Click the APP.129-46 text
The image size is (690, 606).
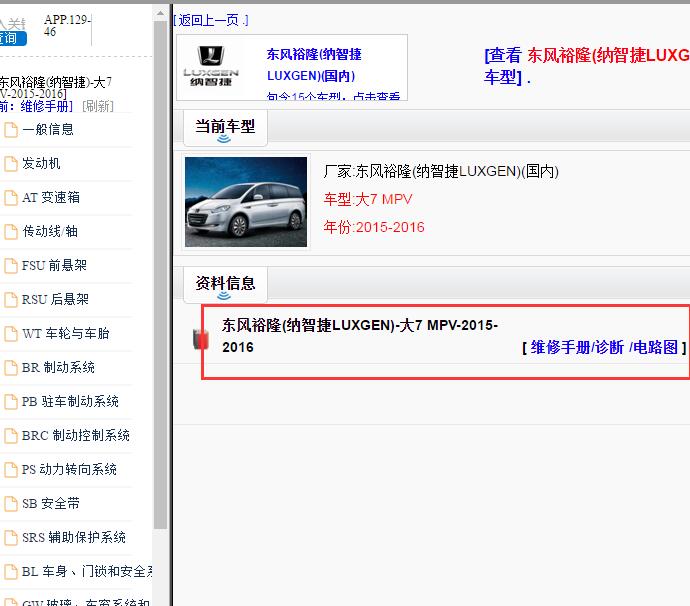67,26
